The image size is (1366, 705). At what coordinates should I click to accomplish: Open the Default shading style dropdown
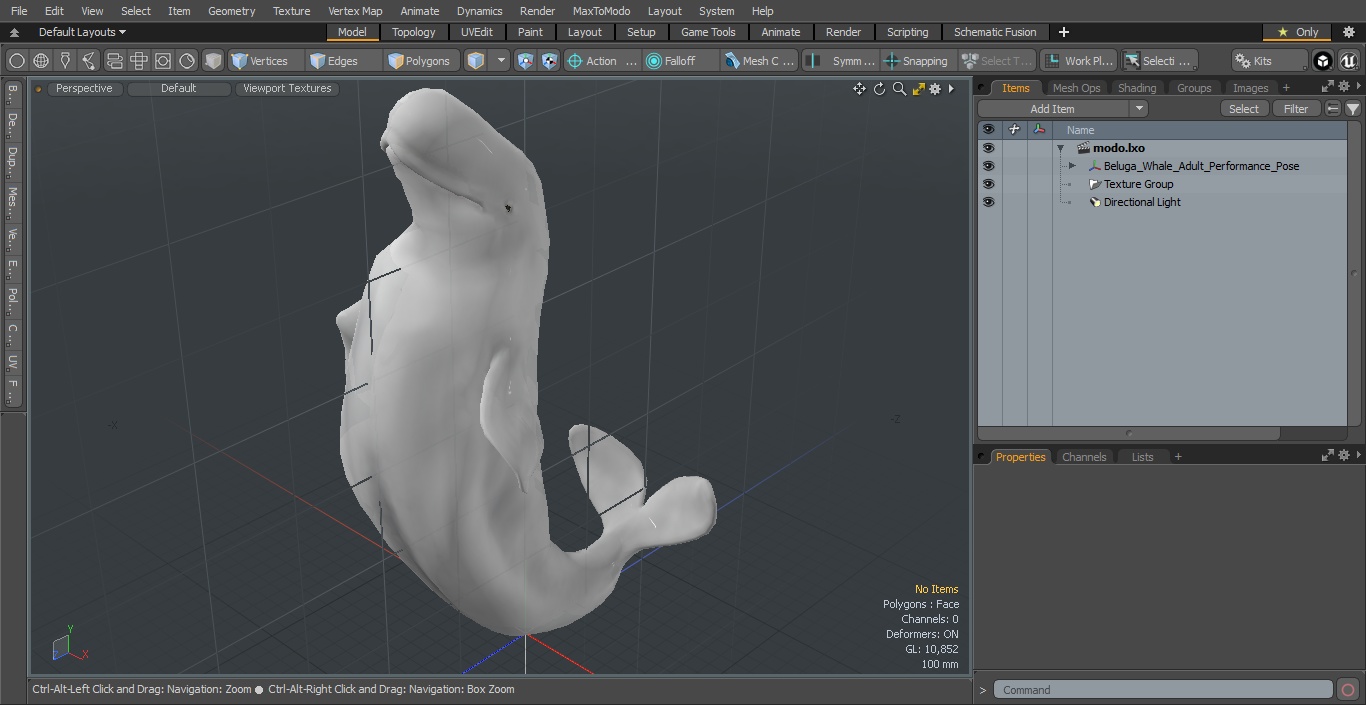(179, 88)
